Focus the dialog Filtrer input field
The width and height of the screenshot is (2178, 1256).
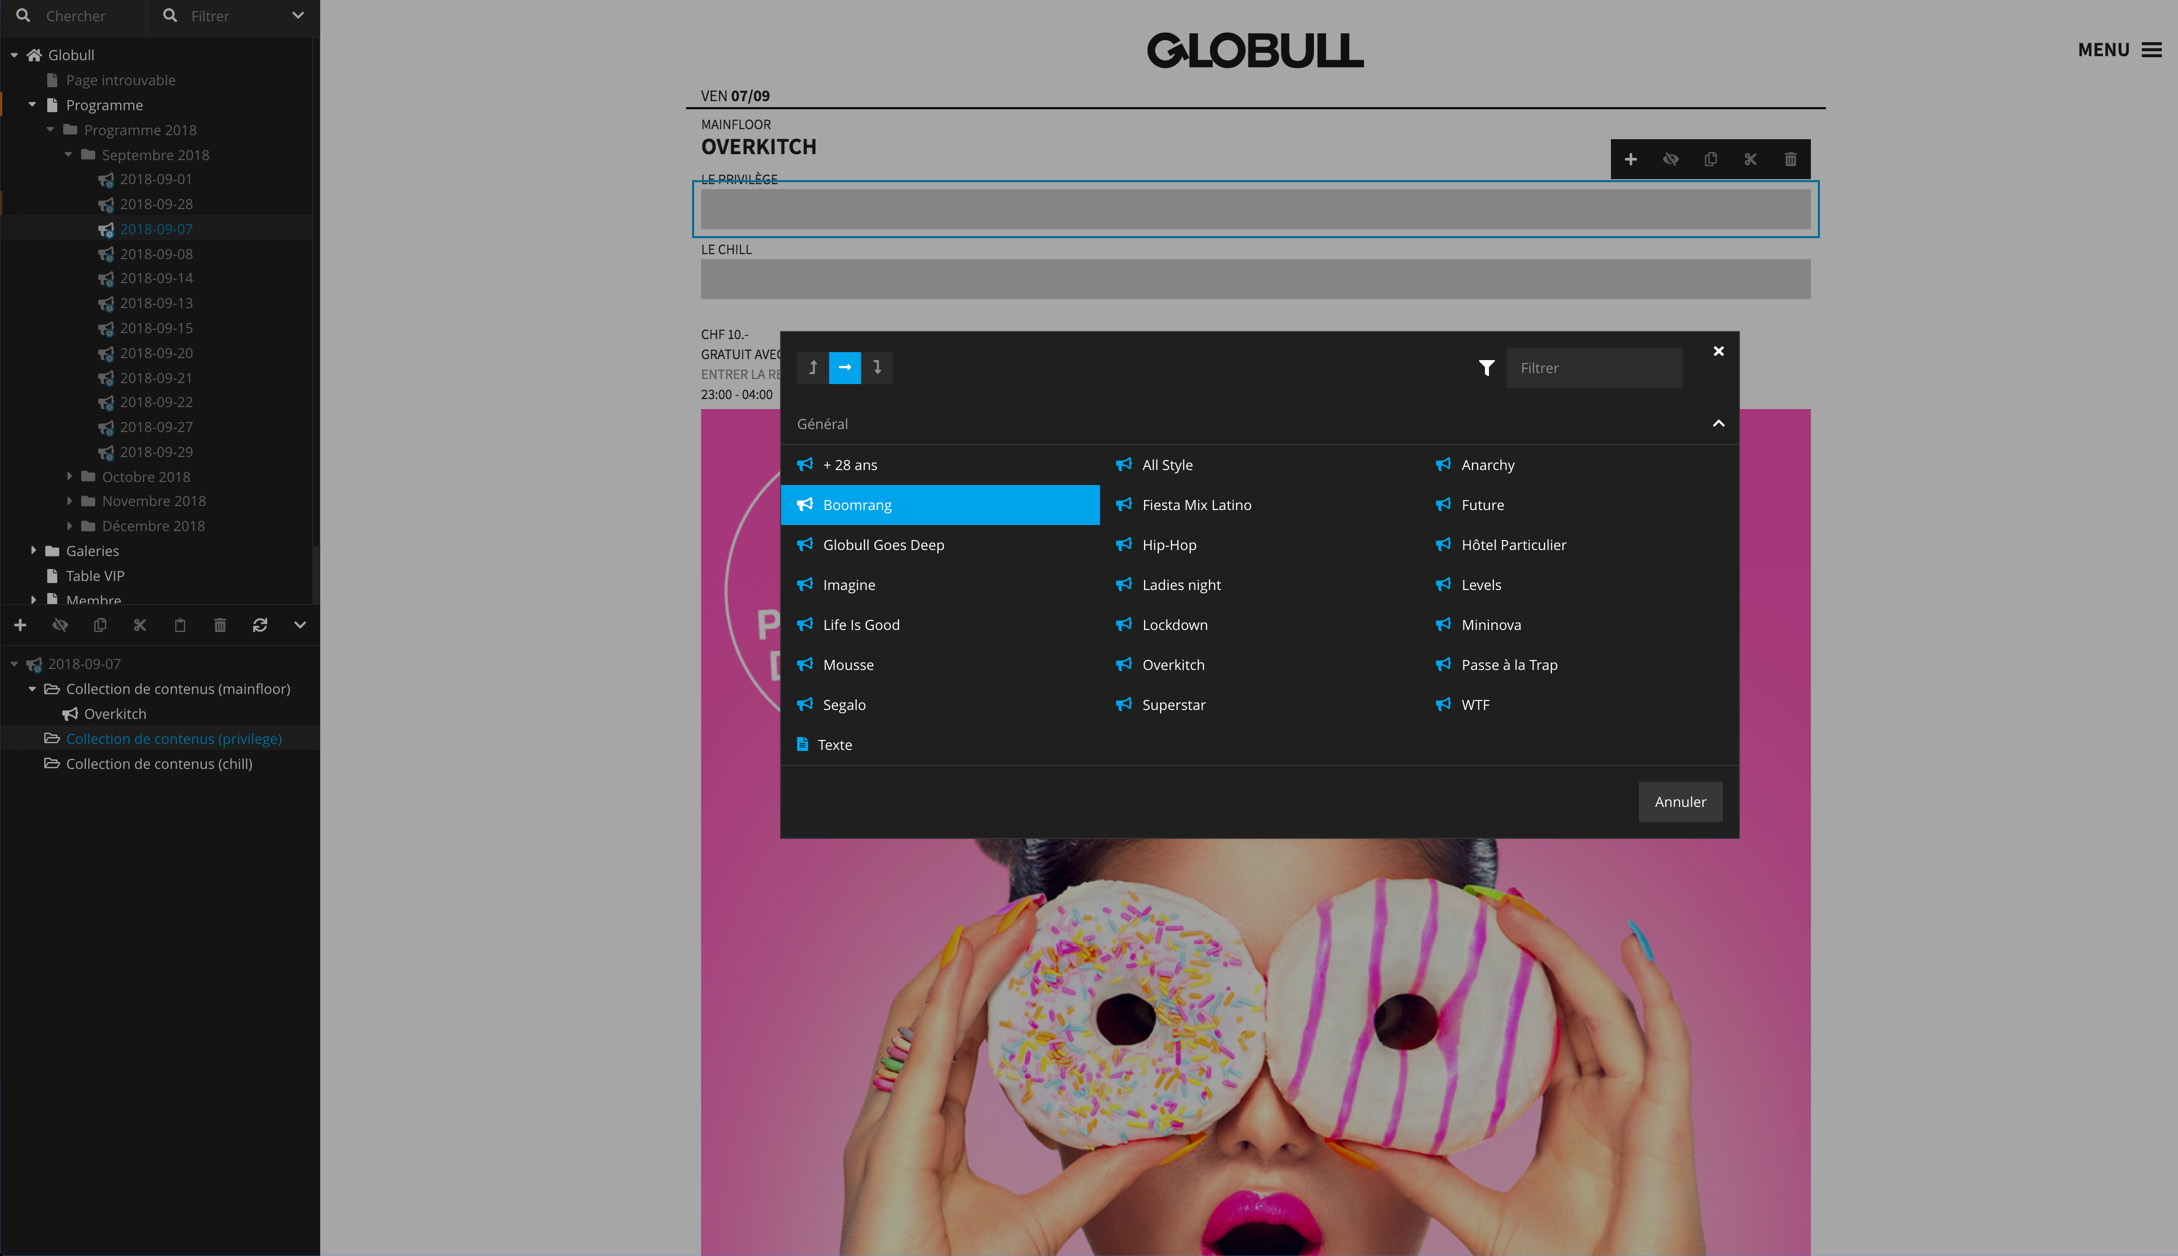[1594, 368]
